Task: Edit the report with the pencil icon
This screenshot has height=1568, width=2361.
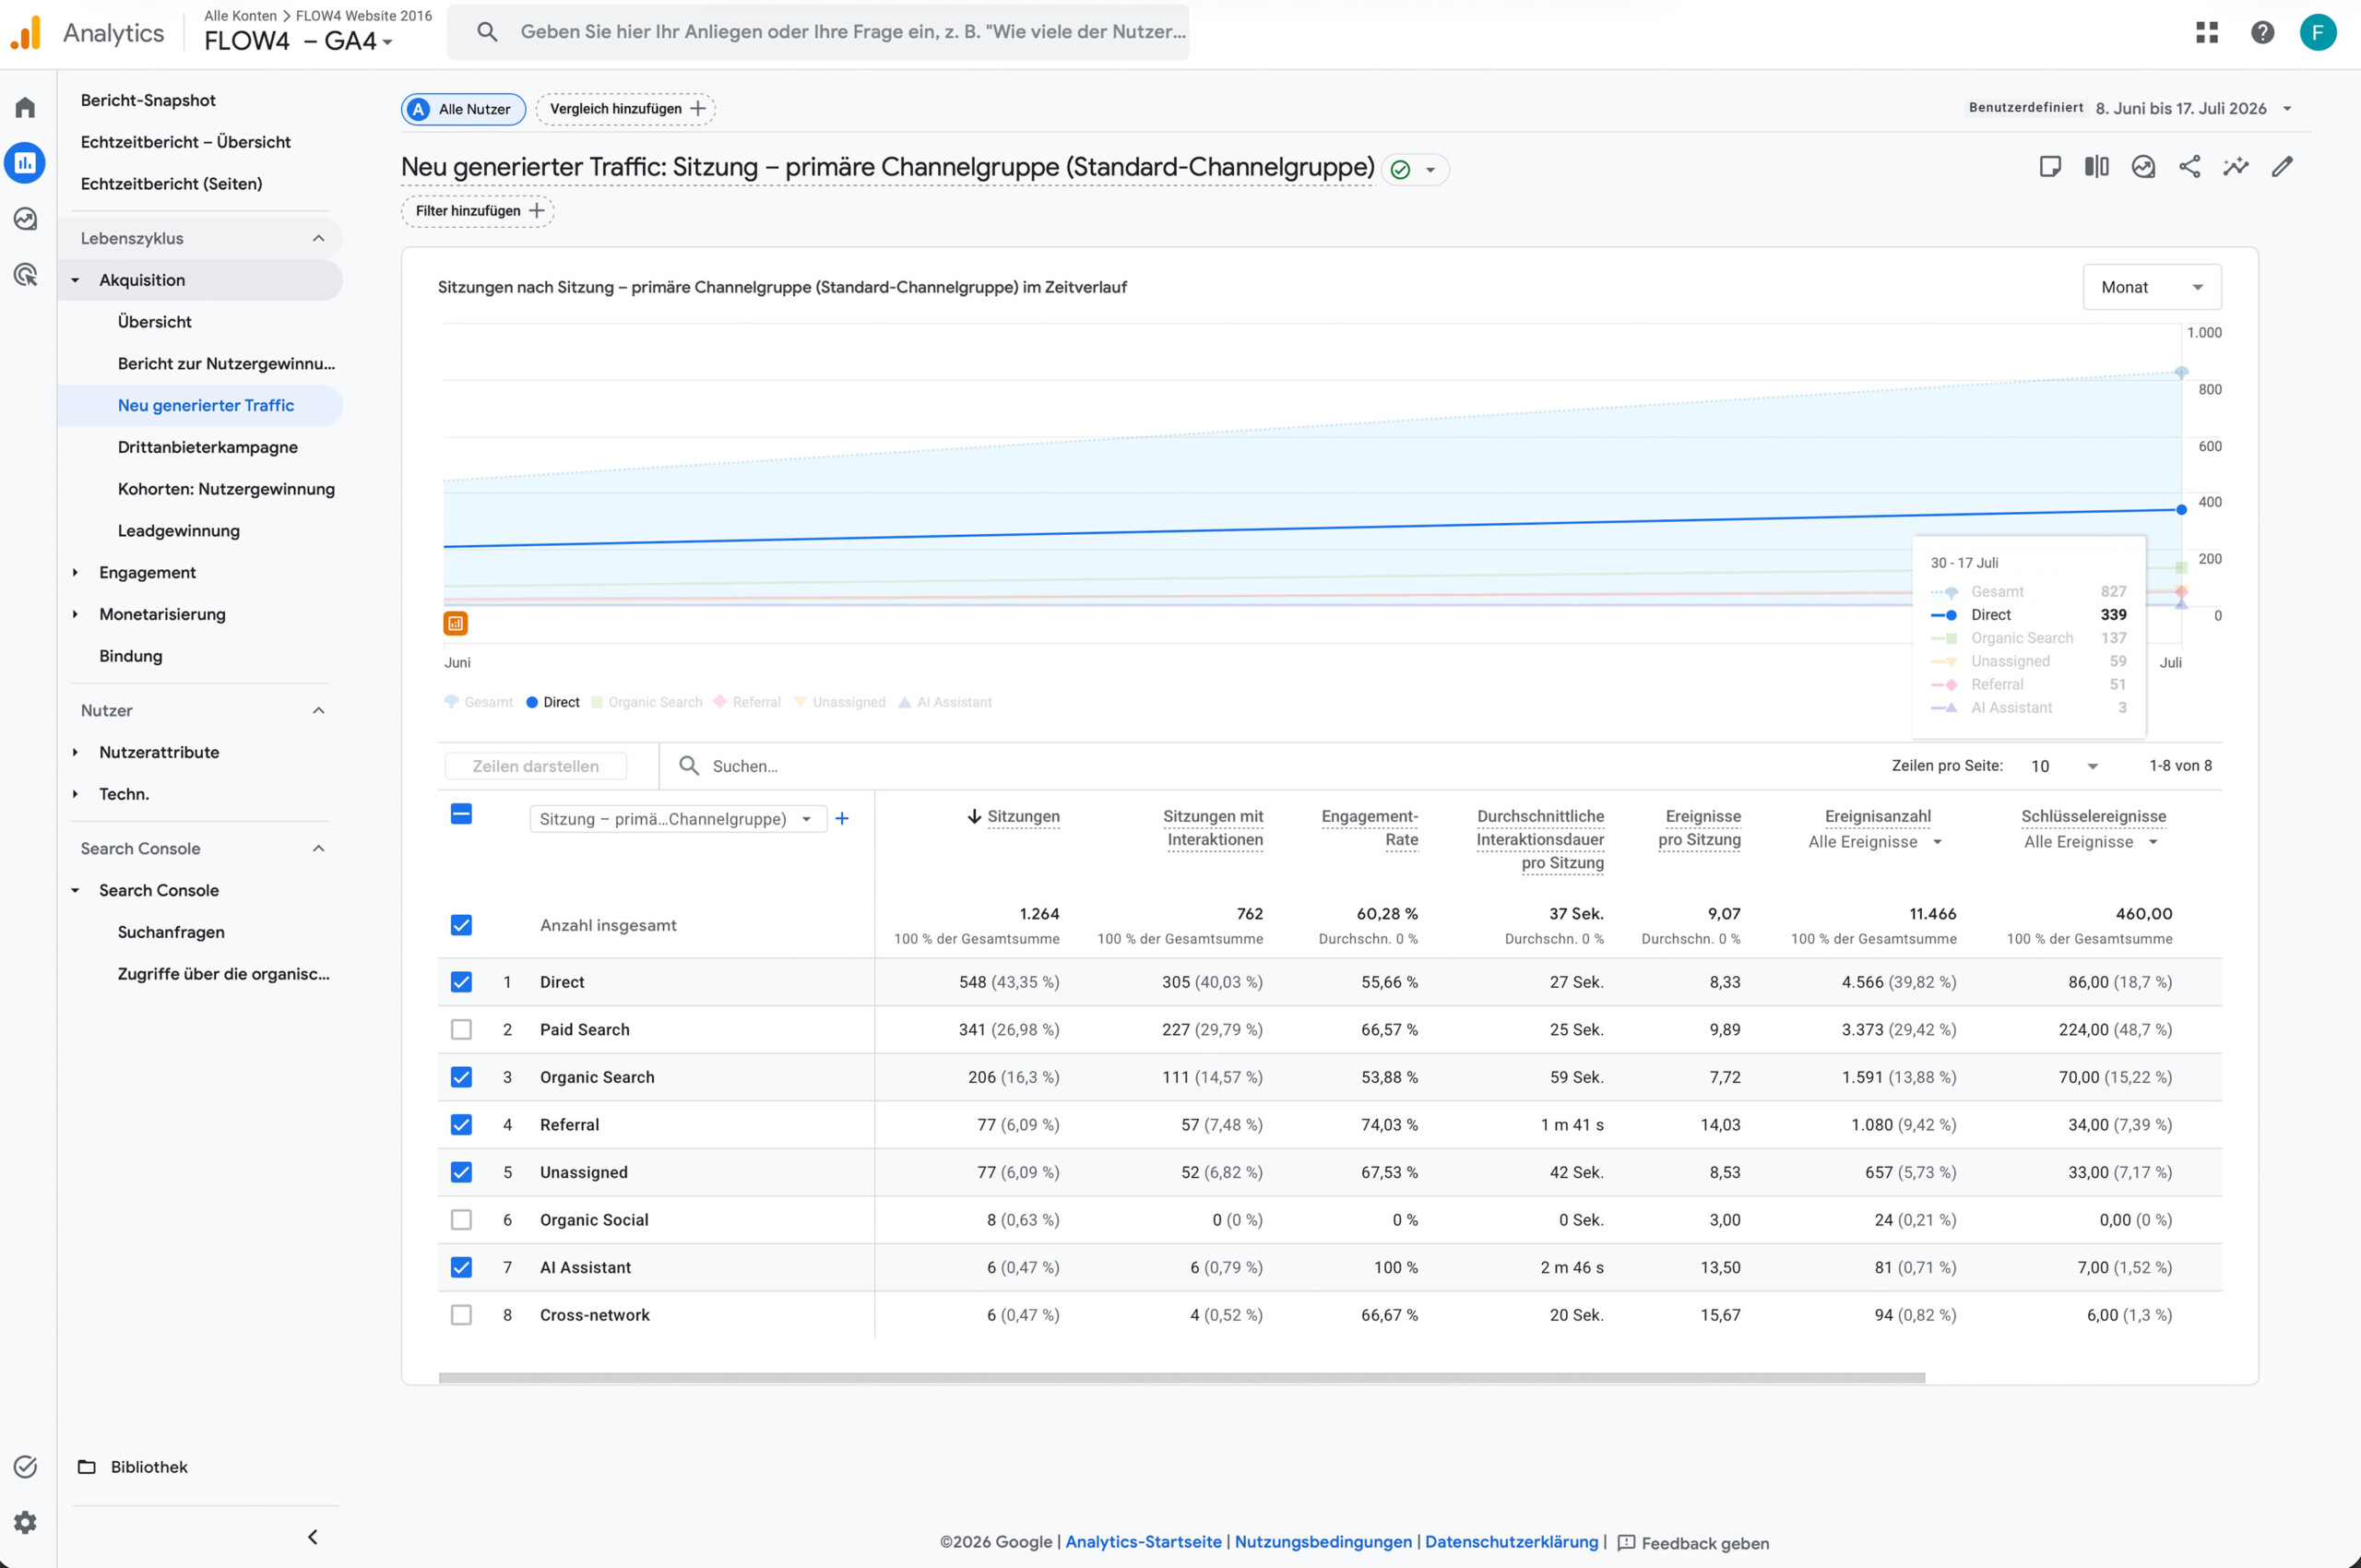Action: click(x=2282, y=167)
